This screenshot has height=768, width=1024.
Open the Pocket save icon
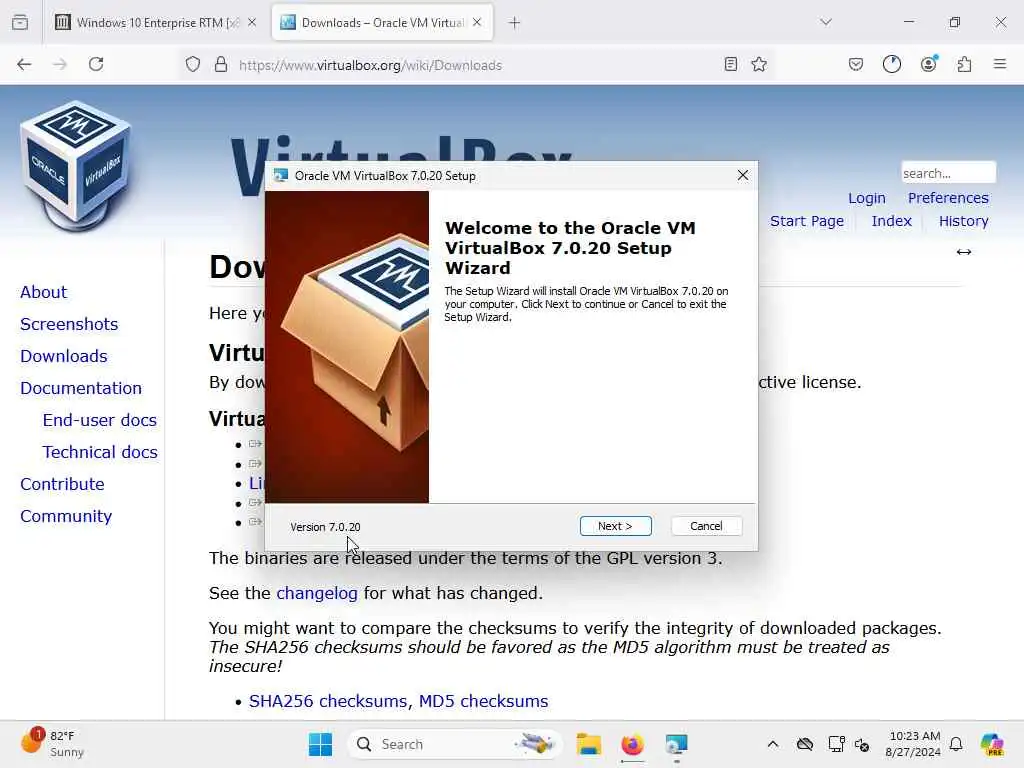856,64
